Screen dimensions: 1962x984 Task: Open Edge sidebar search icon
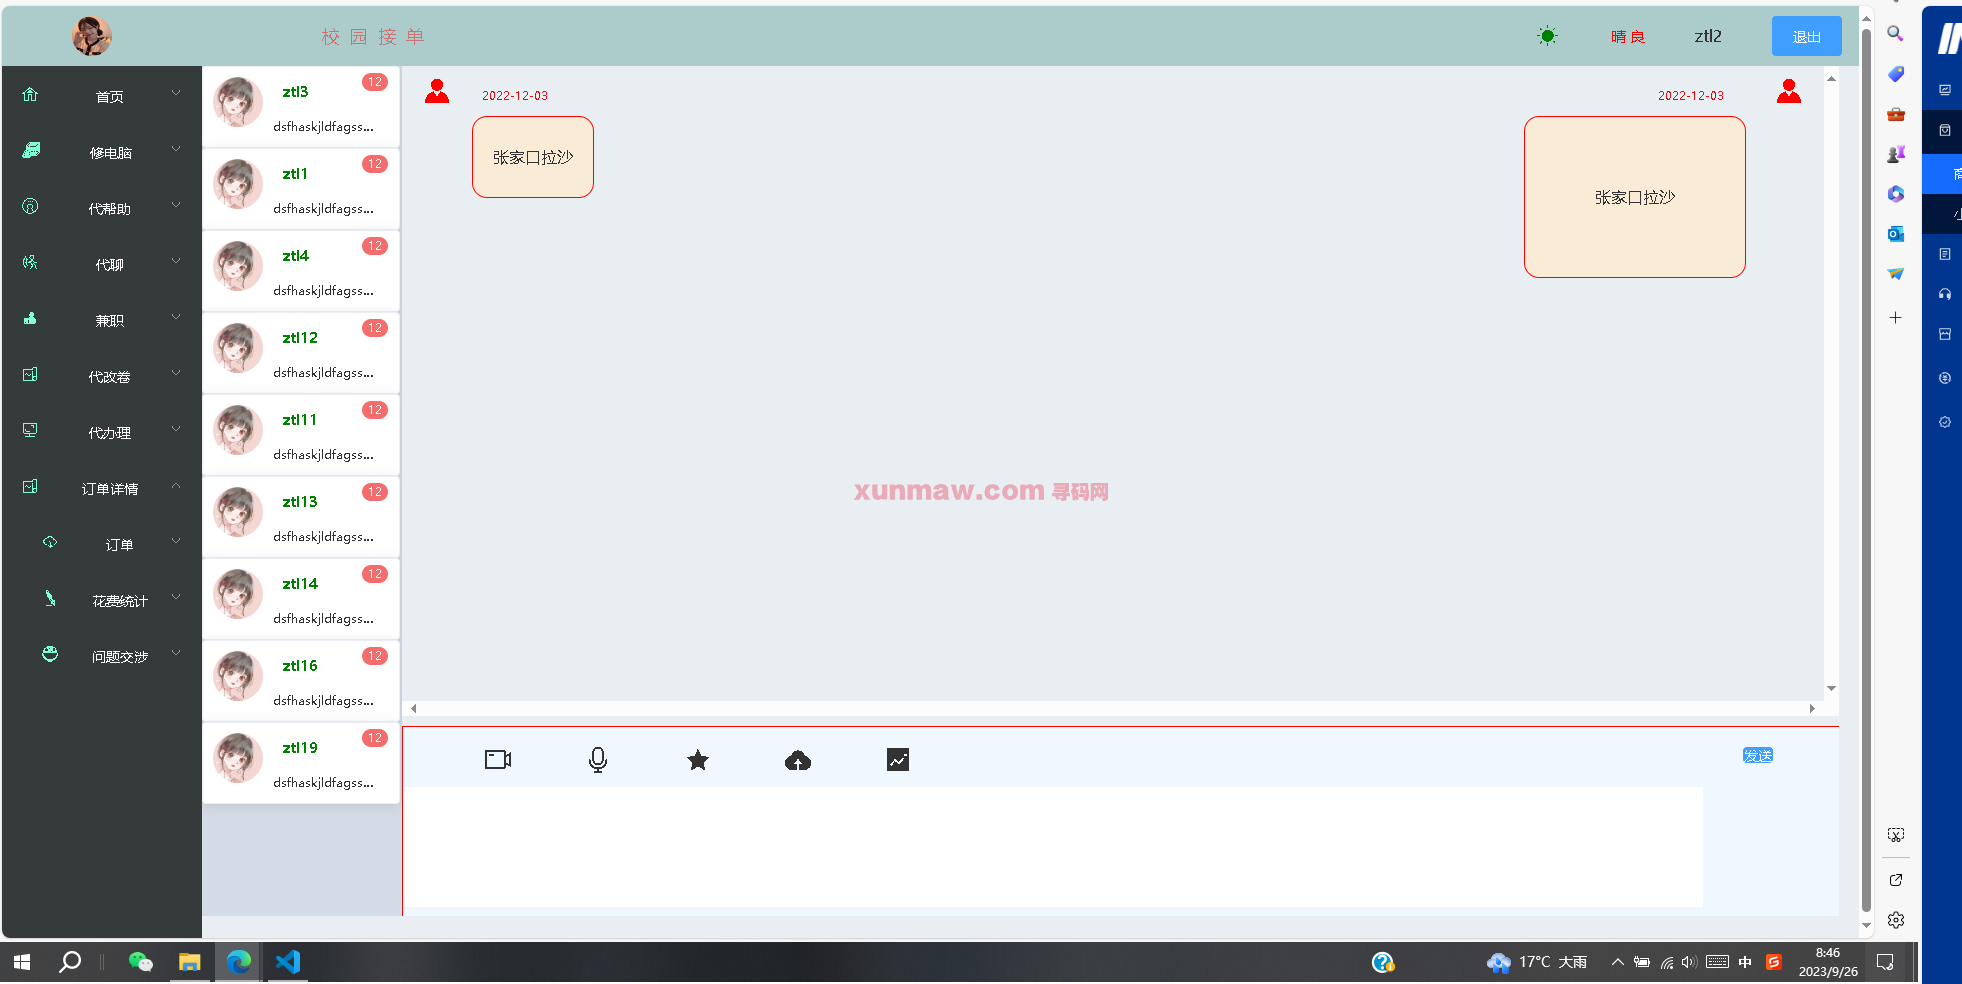(1895, 34)
